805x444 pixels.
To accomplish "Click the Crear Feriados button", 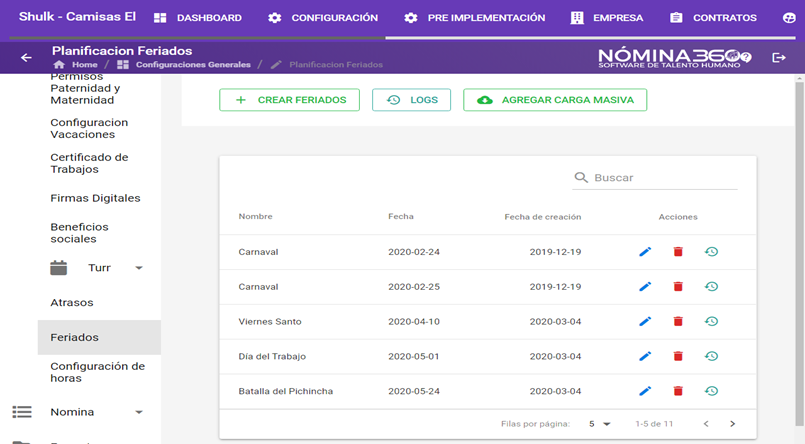I will (290, 100).
